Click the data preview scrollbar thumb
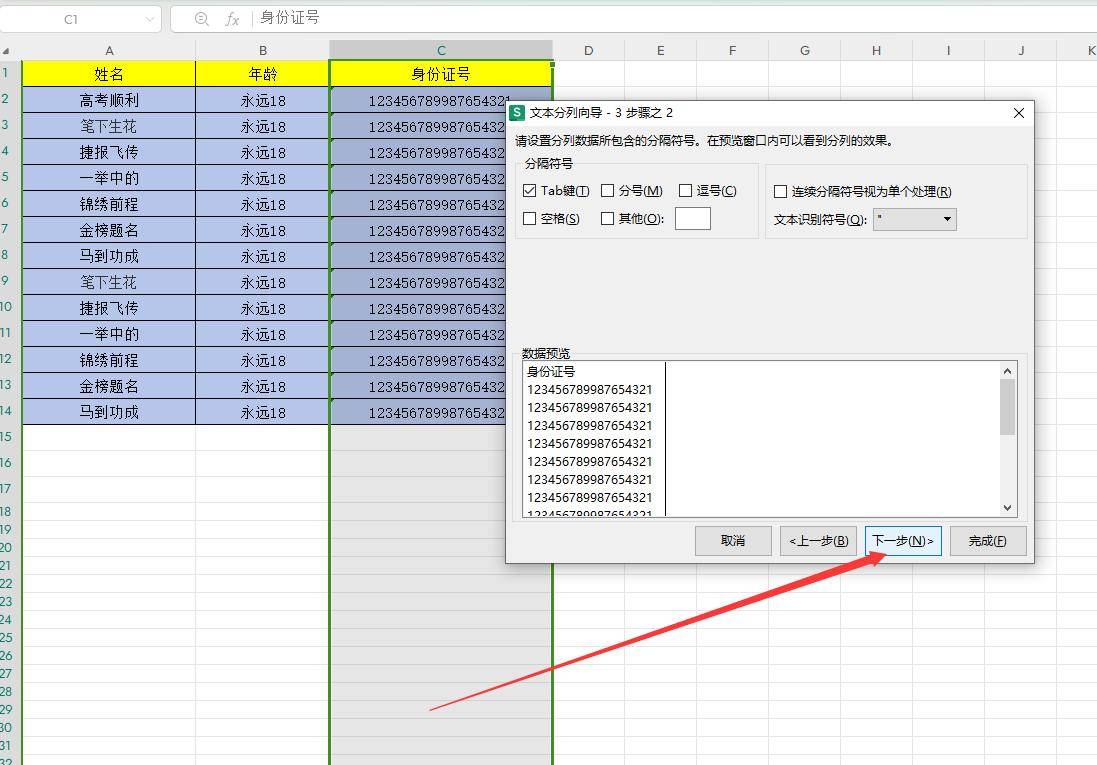The height and width of the screenshot is (765, 1097). tap(1007, 407)
